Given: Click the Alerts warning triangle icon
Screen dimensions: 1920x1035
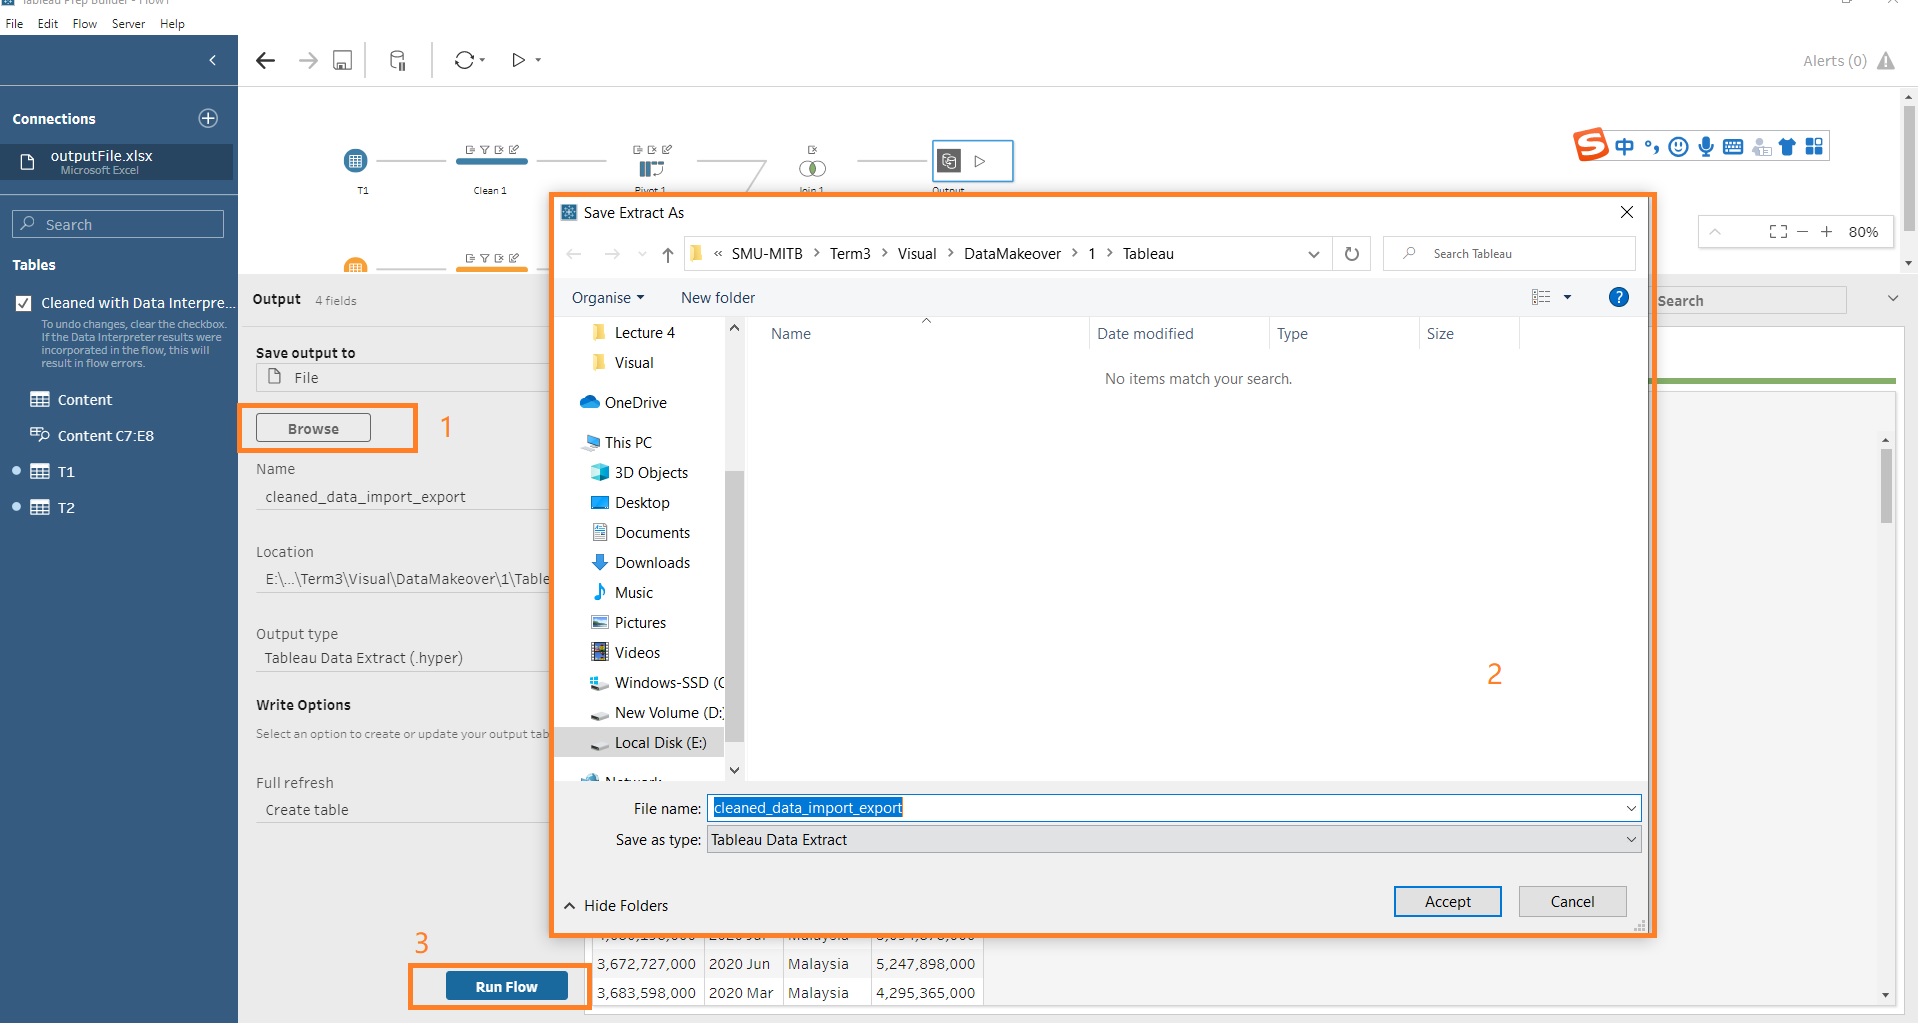Looking at the screenshot, I should tap(1886, 61).
